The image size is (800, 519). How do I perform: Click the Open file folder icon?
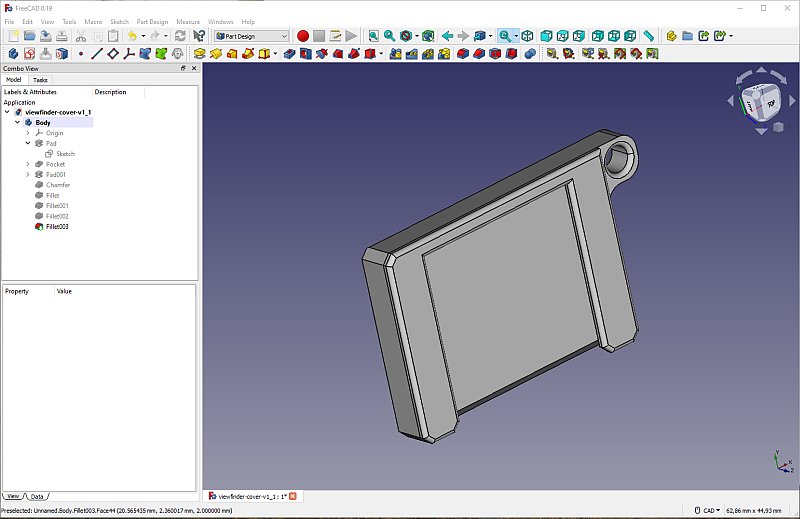[x=30, y=36]
